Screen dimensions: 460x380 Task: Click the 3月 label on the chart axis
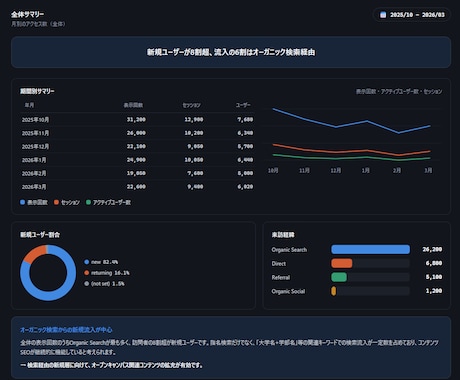[x=428, y=170]
